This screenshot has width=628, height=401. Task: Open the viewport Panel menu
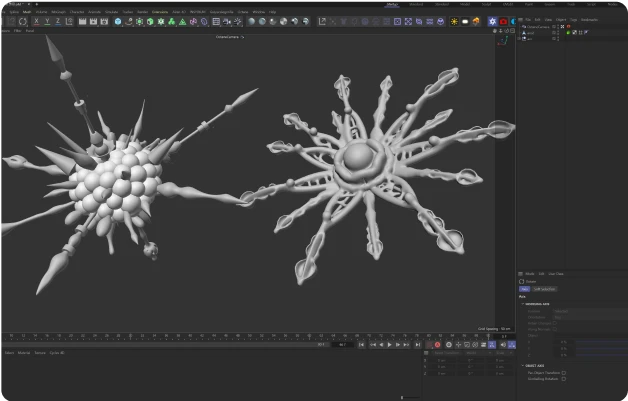[30, 30]
